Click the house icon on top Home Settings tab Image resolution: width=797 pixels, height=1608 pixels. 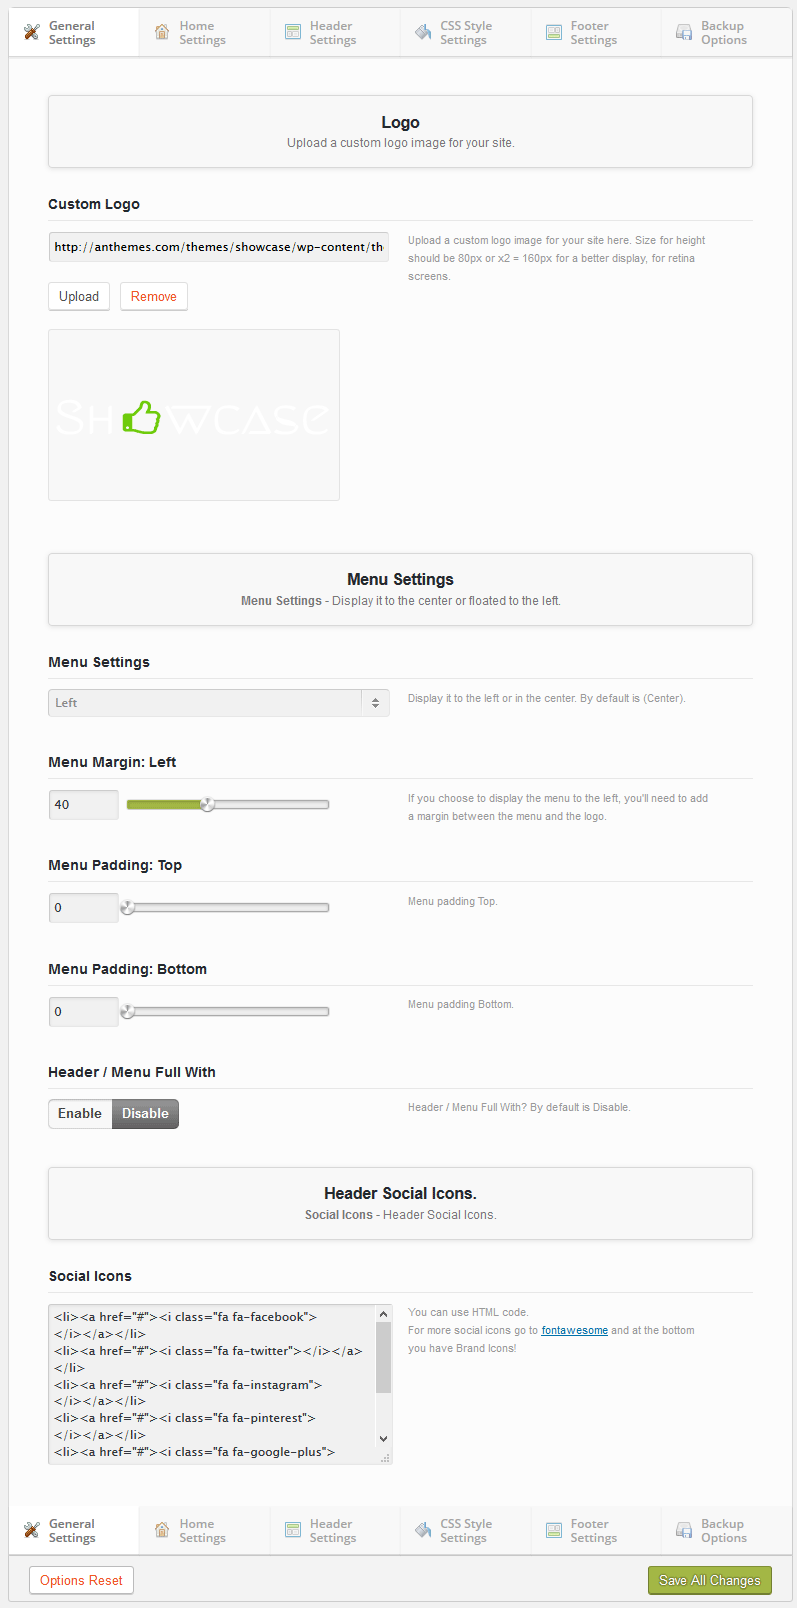(162, 33)
